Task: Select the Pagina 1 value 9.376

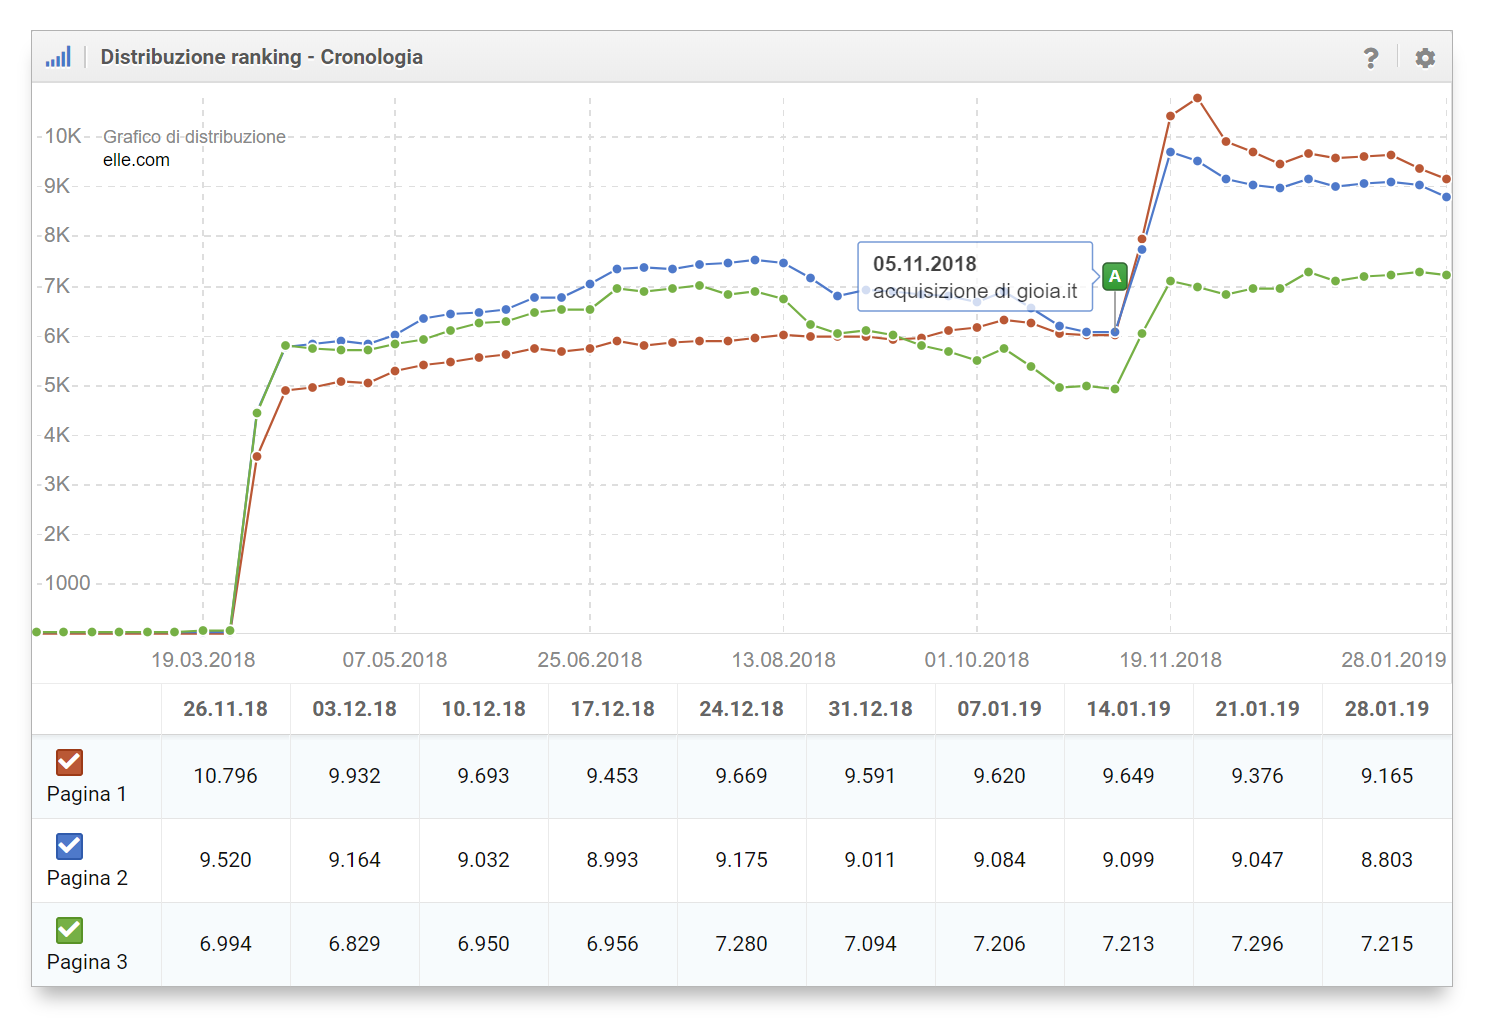Action: tap(1257, 776)
